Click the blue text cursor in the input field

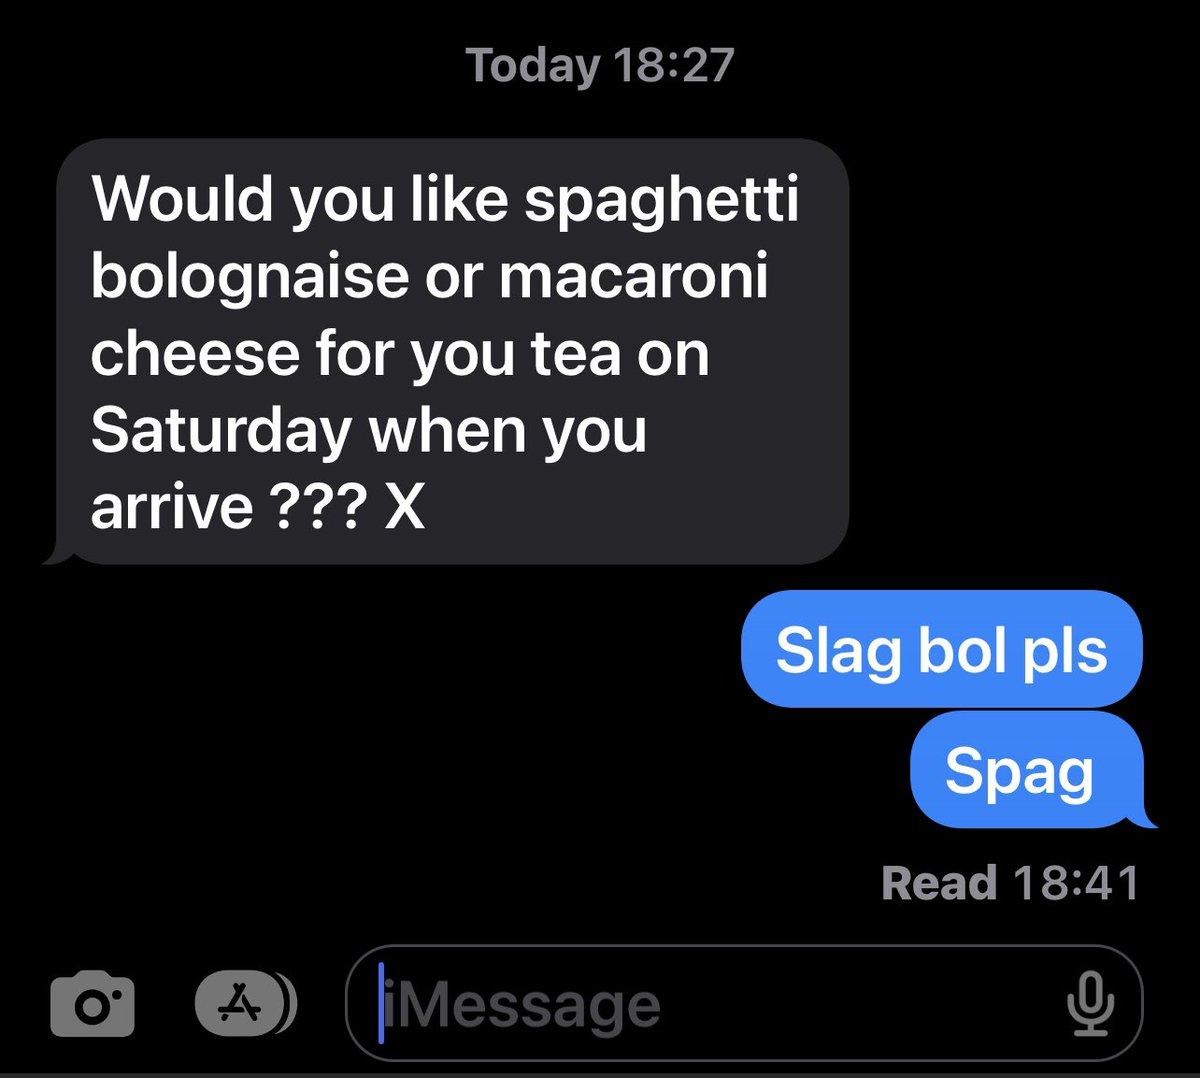381,1003
